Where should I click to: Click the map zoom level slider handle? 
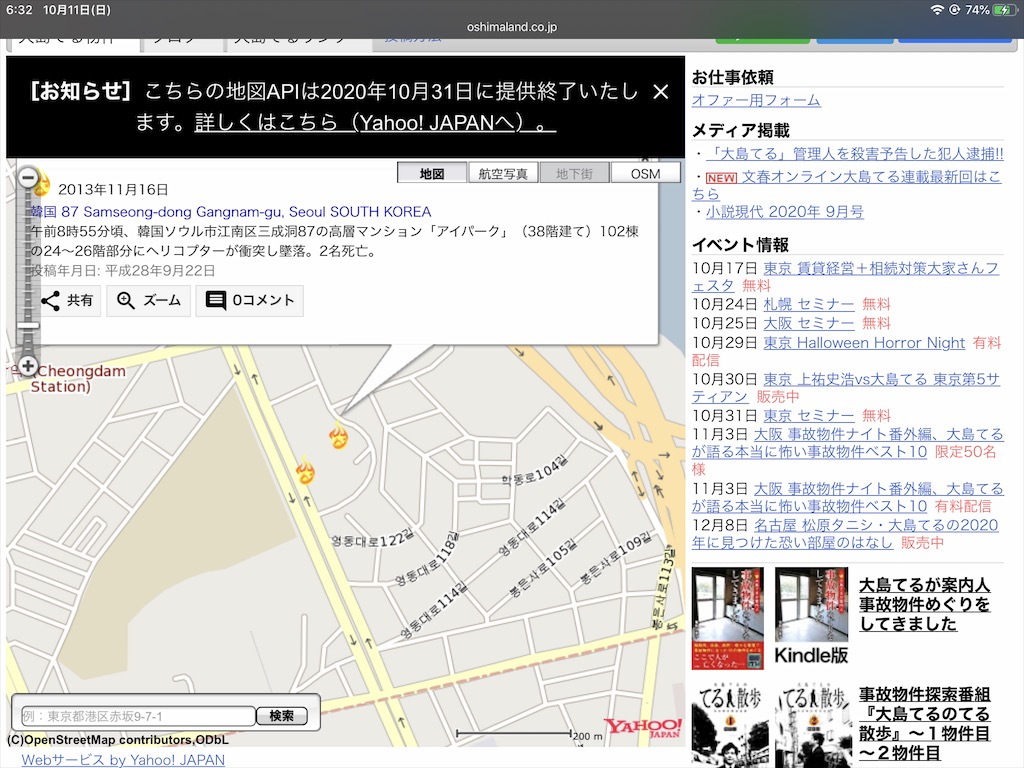click(x=29, y=326)
